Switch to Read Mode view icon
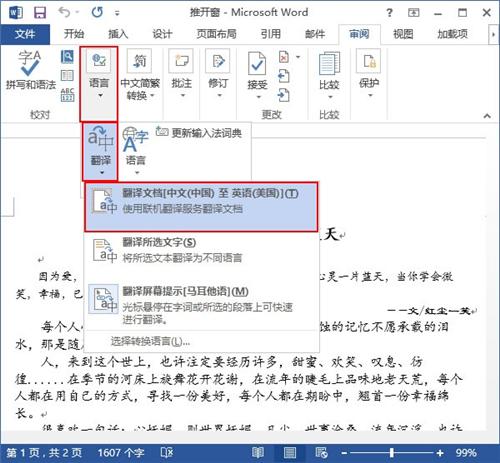 (x=258, y=453)
